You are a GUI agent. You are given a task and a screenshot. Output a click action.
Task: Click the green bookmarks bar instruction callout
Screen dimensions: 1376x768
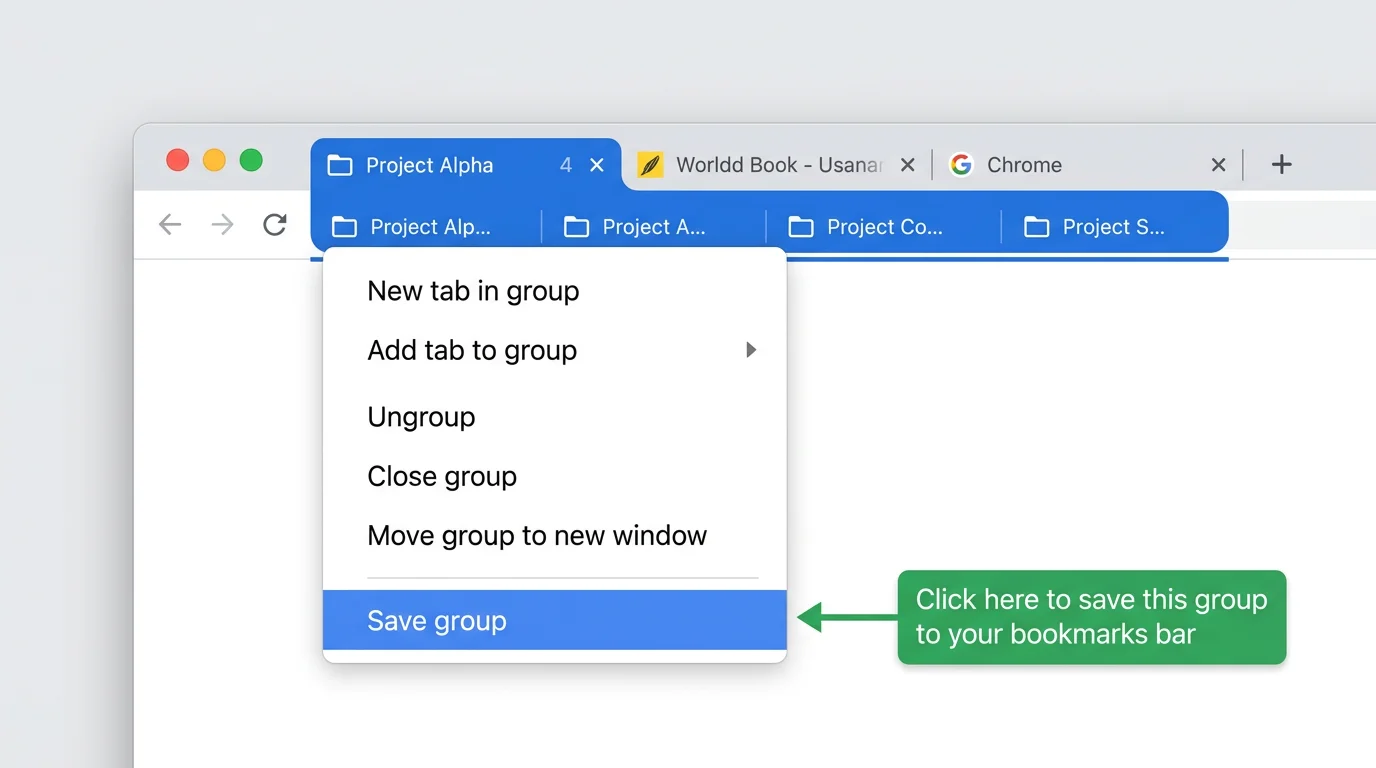[x=1091, y=617]
